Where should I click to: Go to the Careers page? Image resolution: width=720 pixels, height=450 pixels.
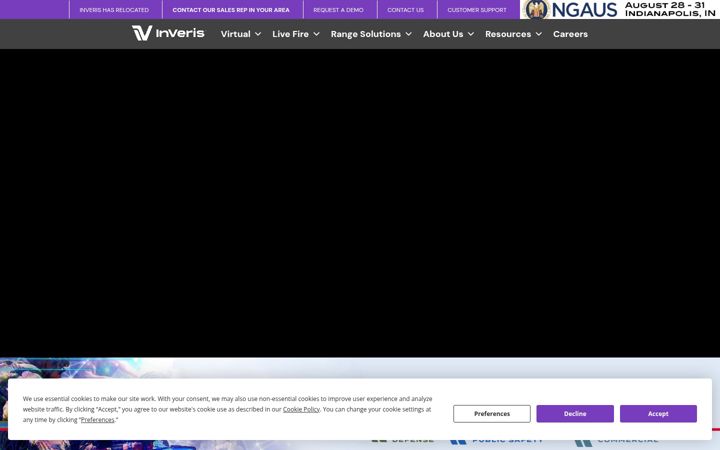coord(570,34)
